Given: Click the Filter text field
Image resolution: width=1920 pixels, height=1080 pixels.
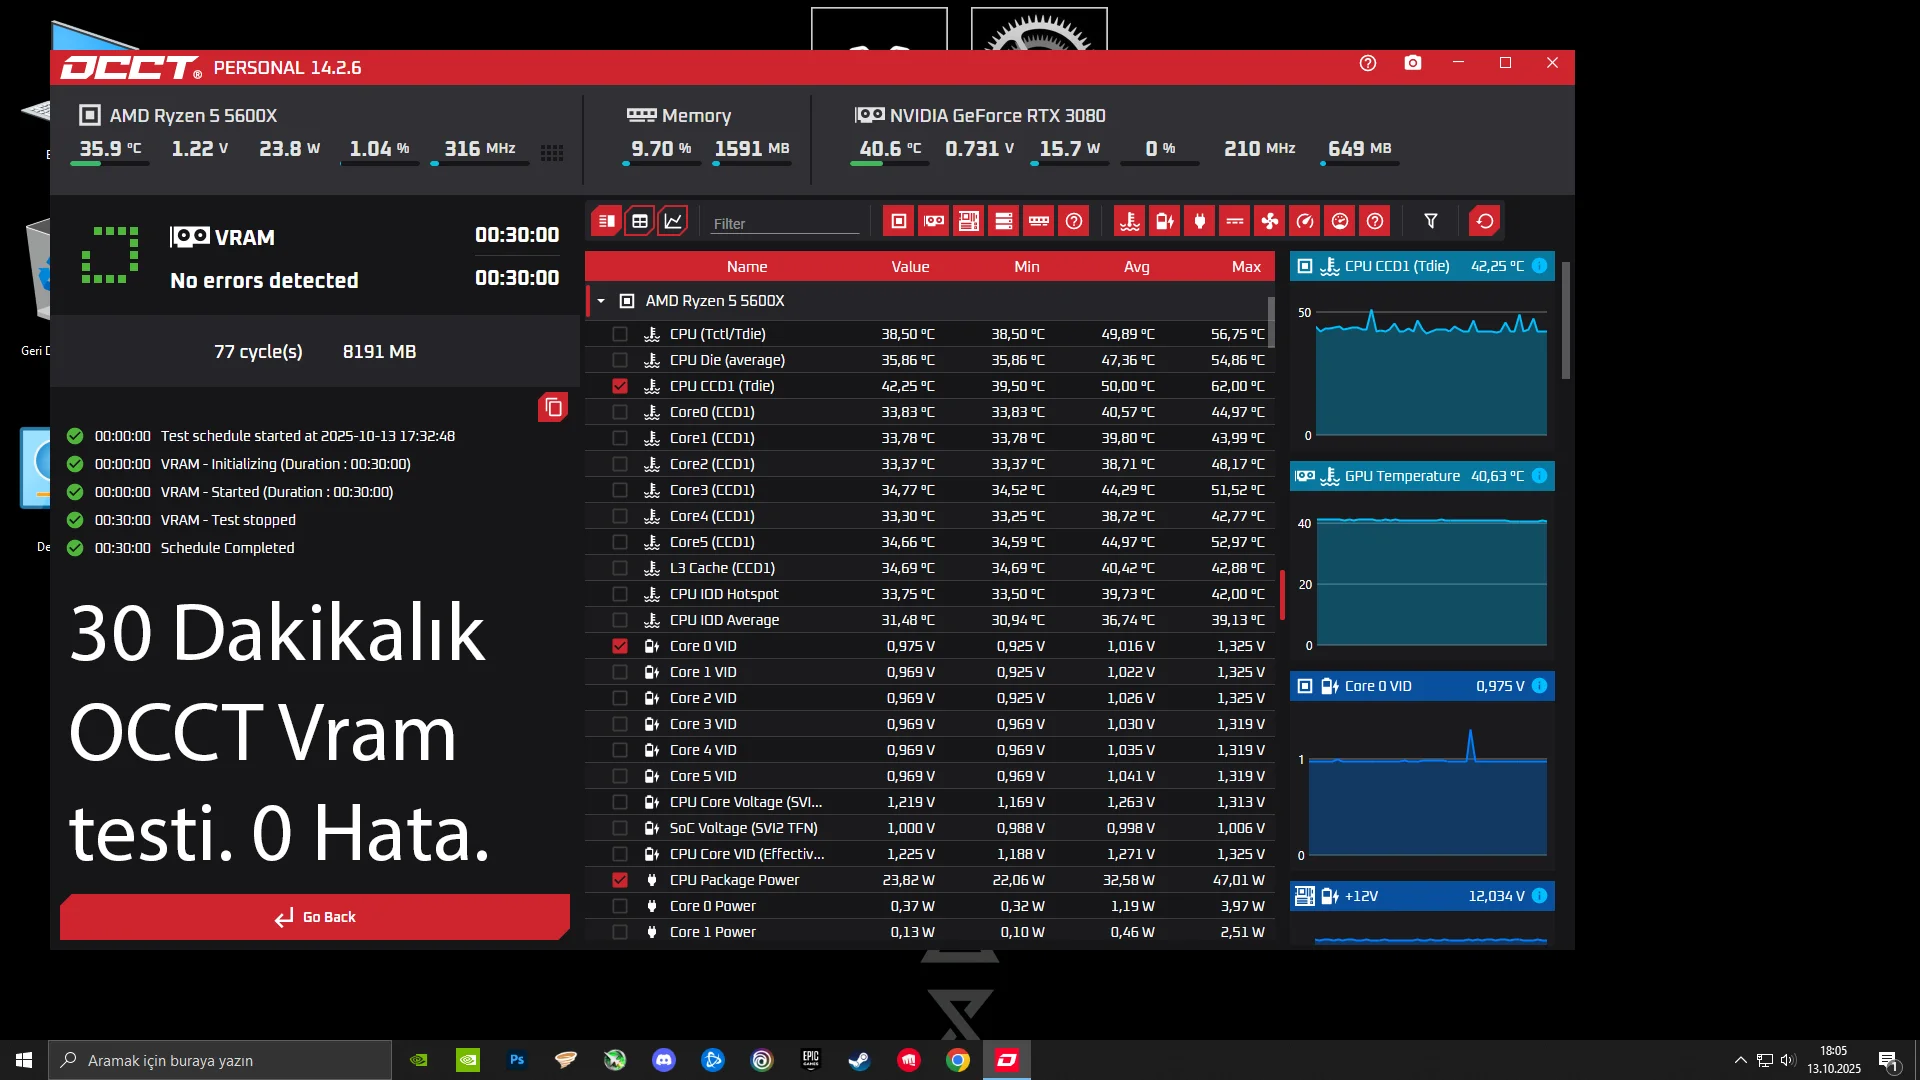Looking at the screenshot, I should click(x=785, y=223).
